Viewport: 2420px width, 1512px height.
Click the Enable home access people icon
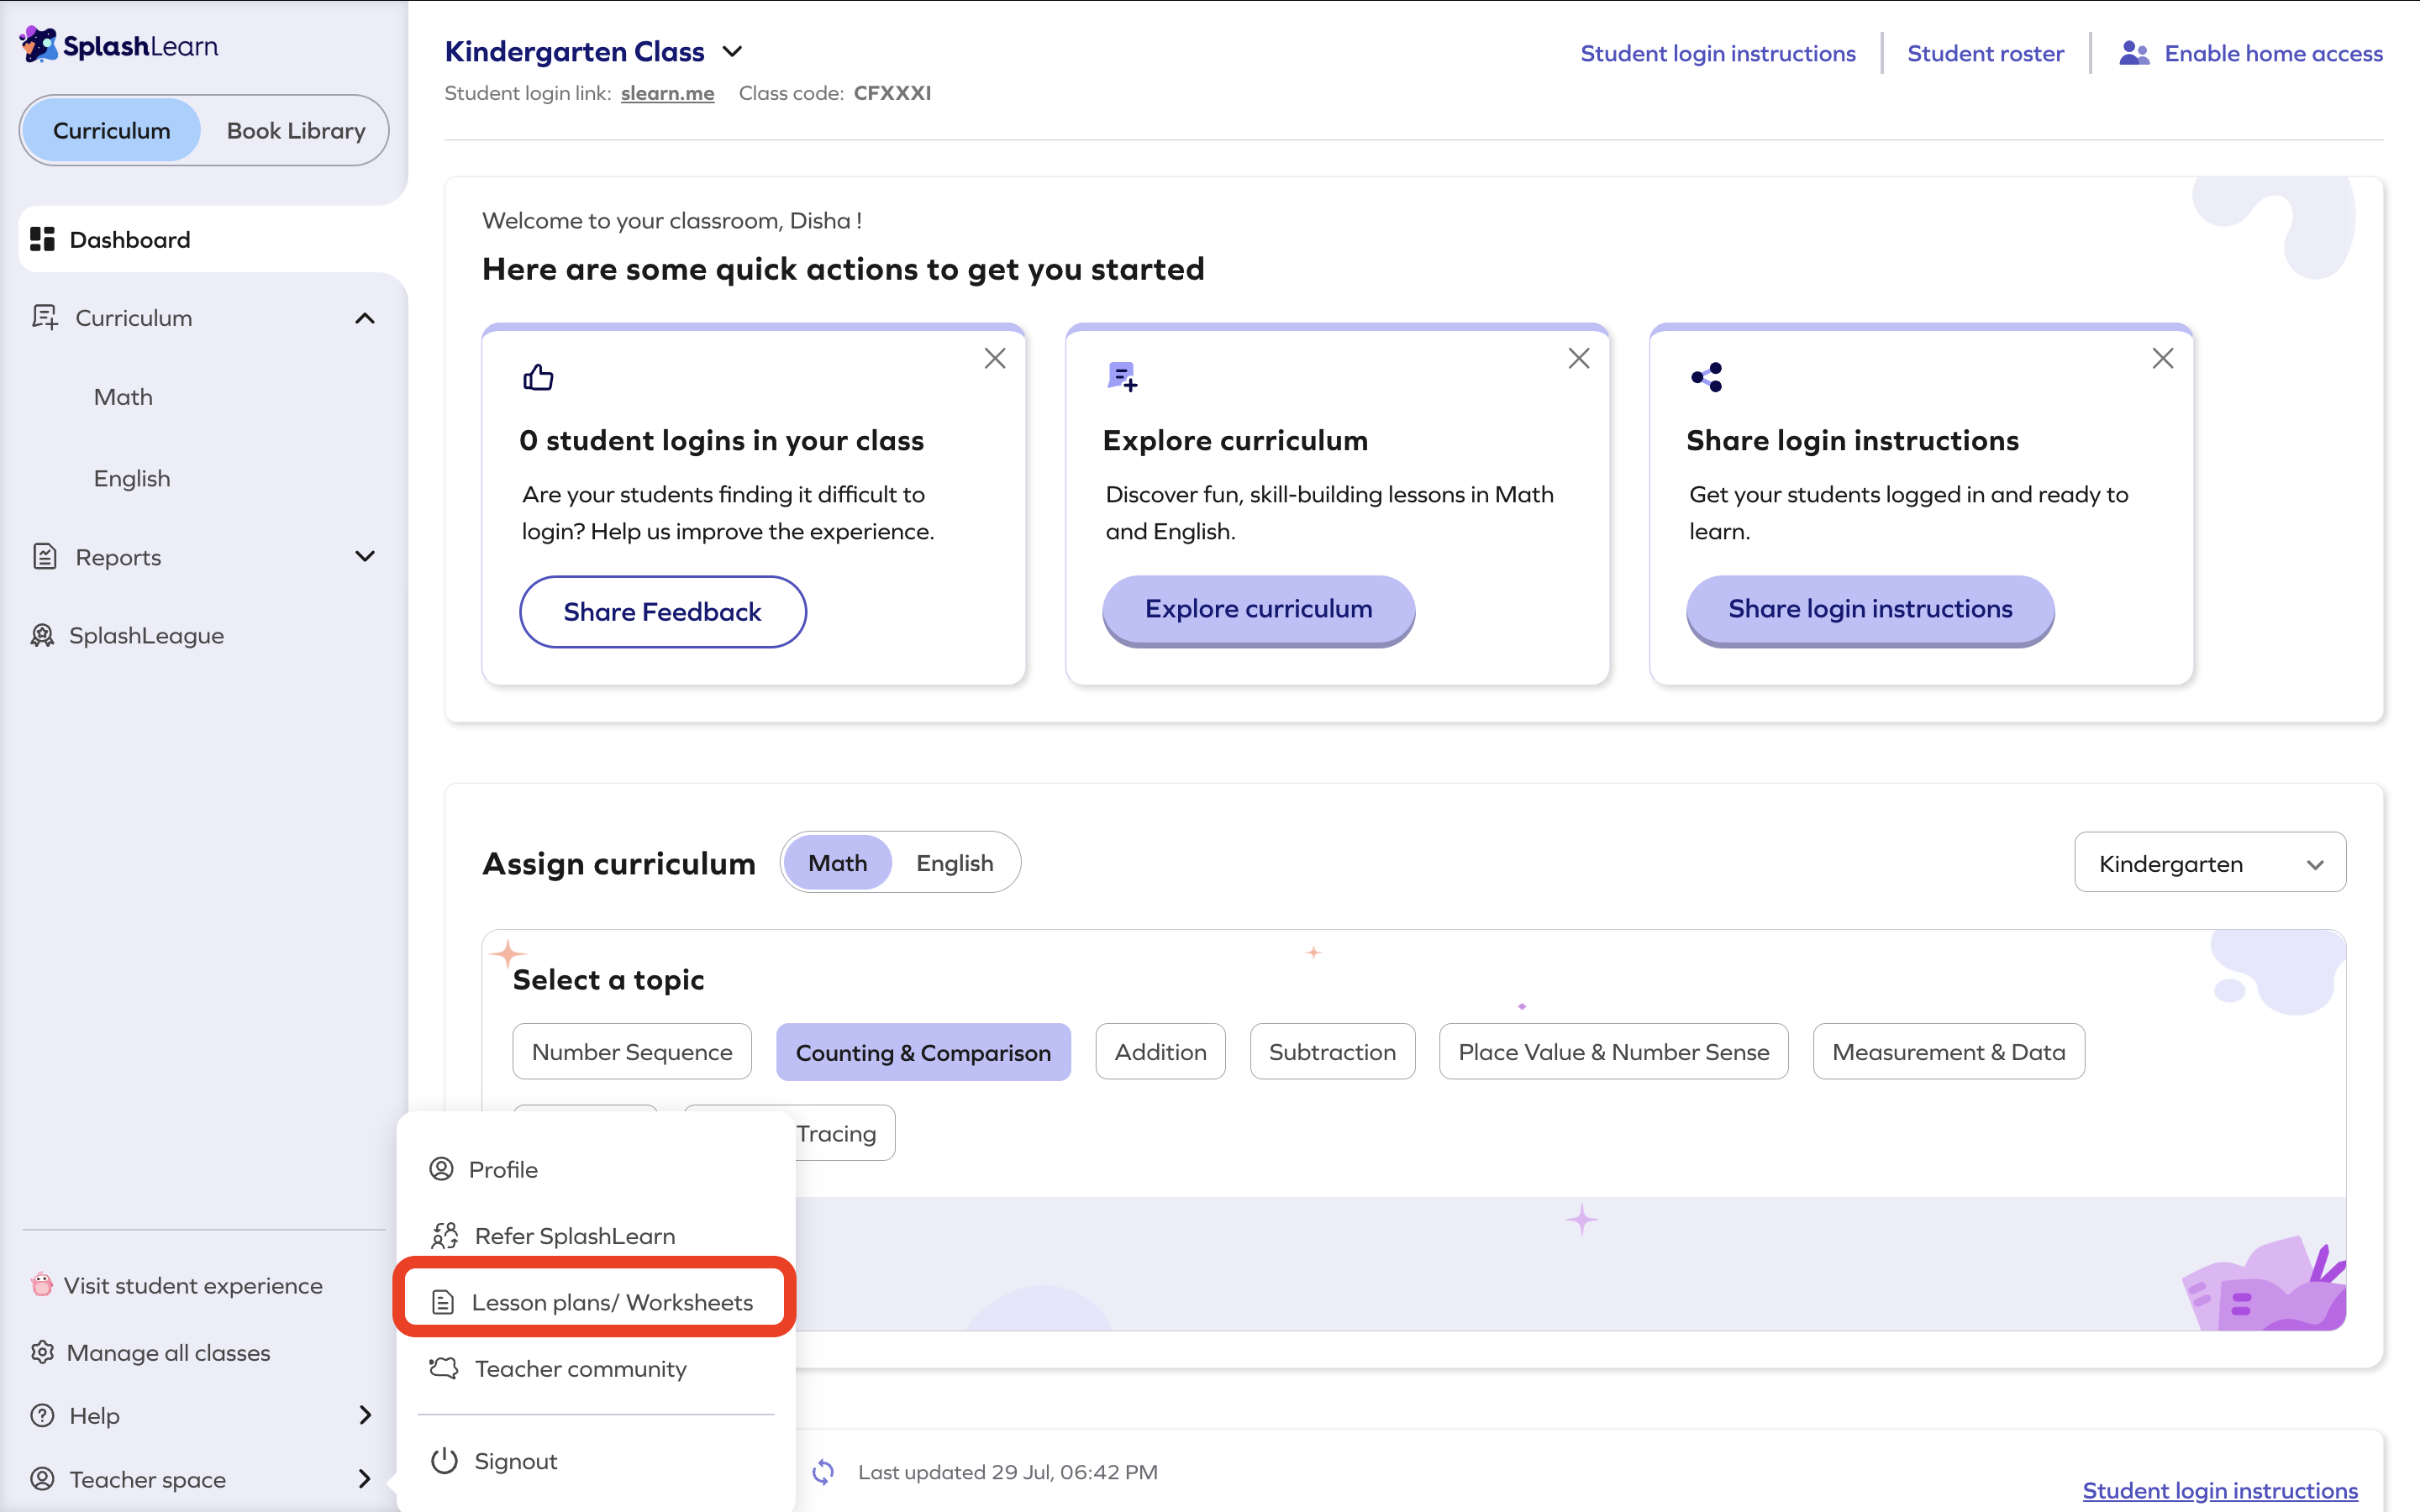(x=2134, y=53)
